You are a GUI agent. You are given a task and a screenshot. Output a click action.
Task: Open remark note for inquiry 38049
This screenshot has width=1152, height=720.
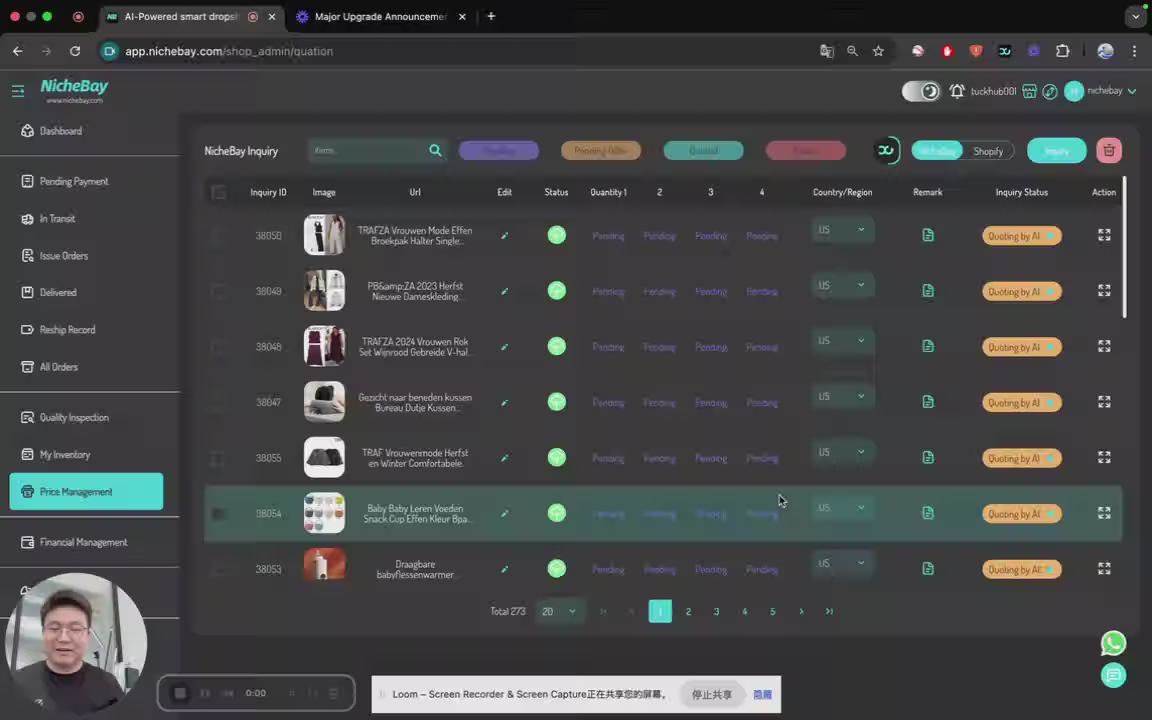pyautogui.click(x=928, y=291)
